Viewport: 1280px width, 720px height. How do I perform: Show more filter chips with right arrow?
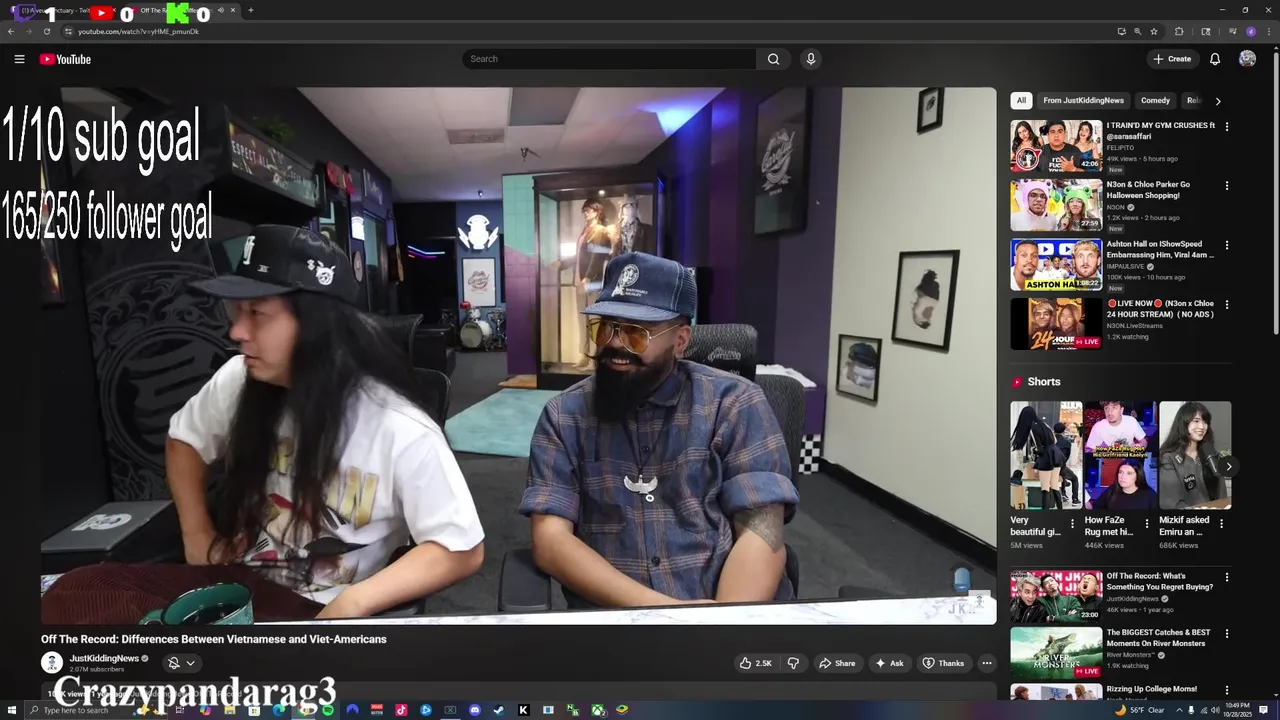(1217, 101)
